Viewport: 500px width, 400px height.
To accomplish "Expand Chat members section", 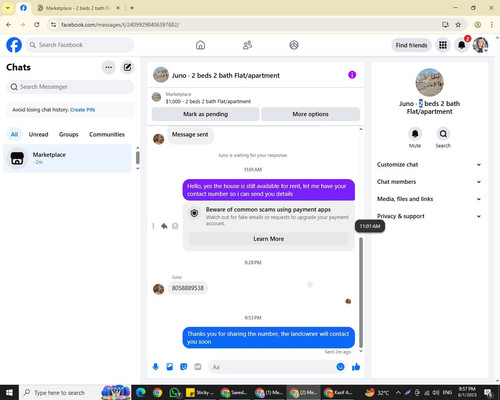I will click(429, 182).
